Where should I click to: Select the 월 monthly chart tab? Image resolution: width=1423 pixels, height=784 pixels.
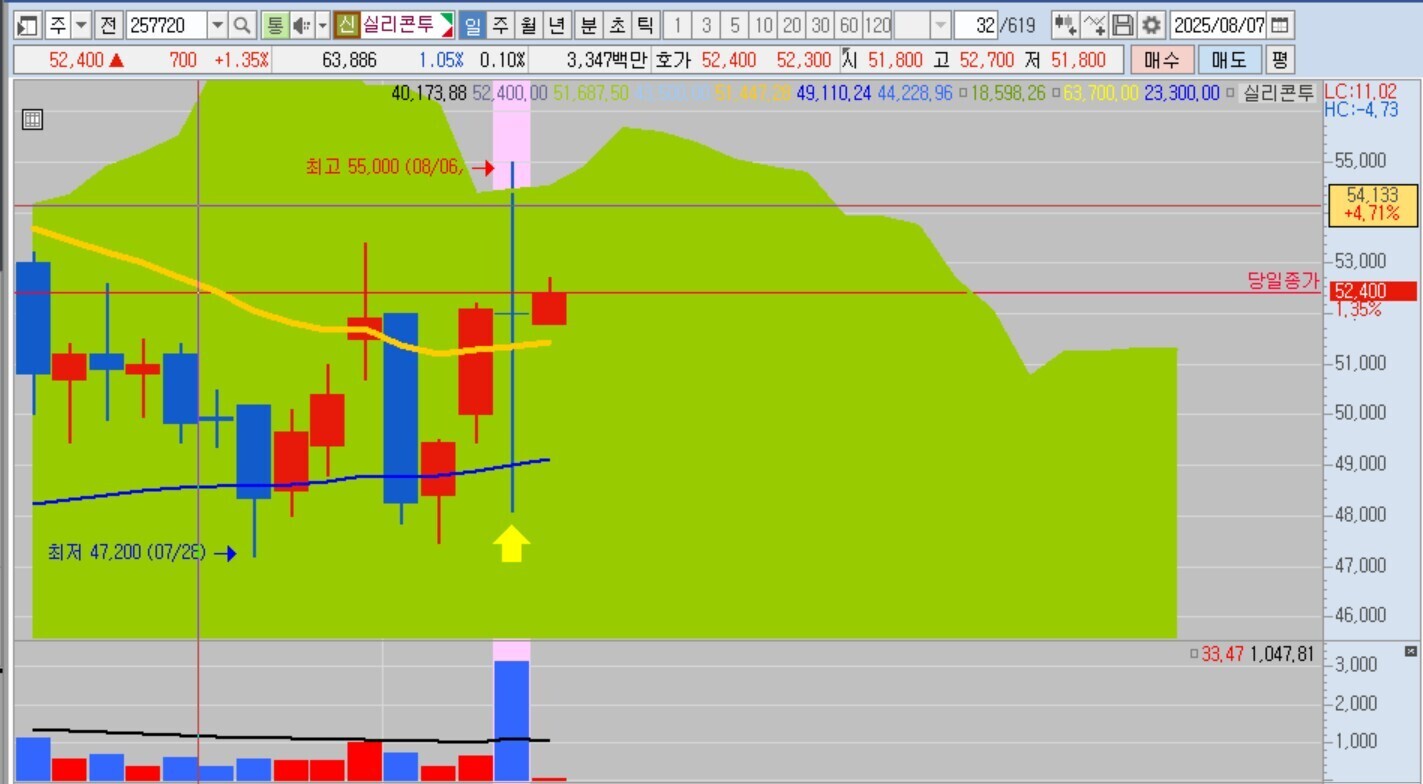tap(529, 25)
